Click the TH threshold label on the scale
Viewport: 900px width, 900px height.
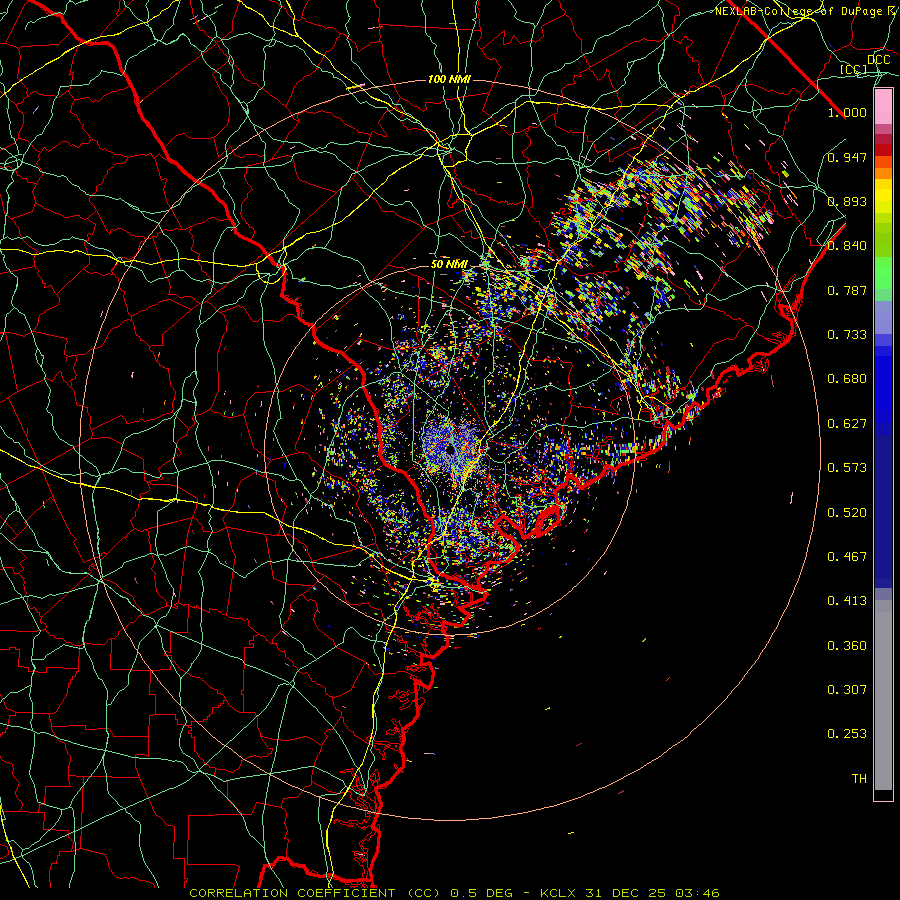(859, 779)
